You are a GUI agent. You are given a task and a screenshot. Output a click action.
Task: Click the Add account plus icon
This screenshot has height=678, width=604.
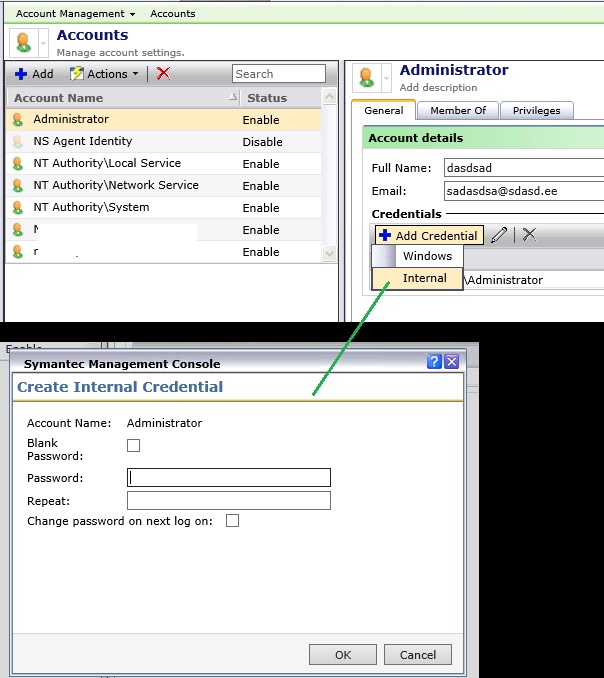[20, 74]
